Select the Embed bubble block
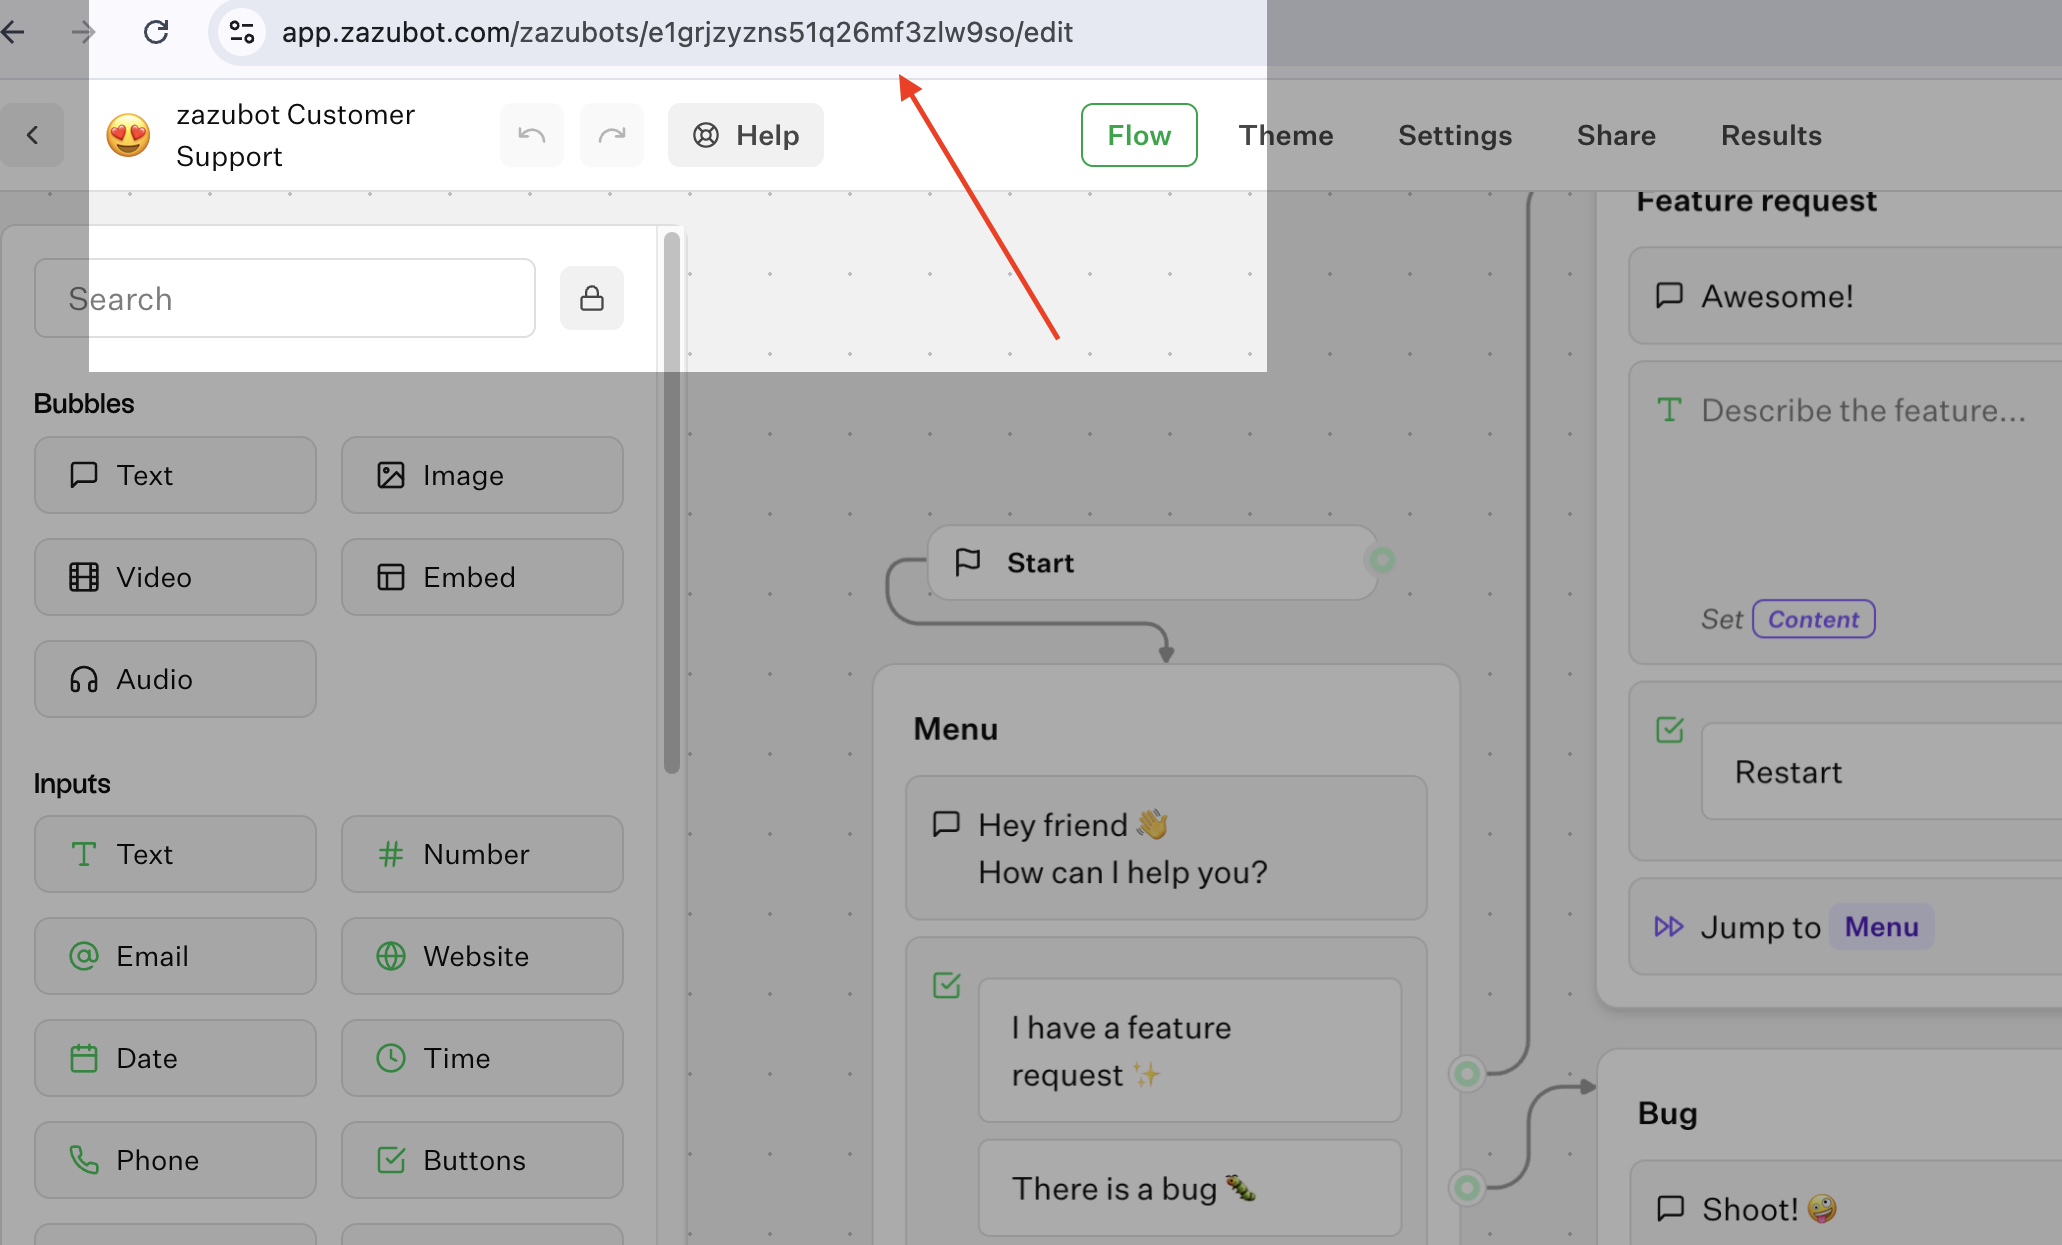Viewport: 2062px width, 1245px height. pos(482,577)
